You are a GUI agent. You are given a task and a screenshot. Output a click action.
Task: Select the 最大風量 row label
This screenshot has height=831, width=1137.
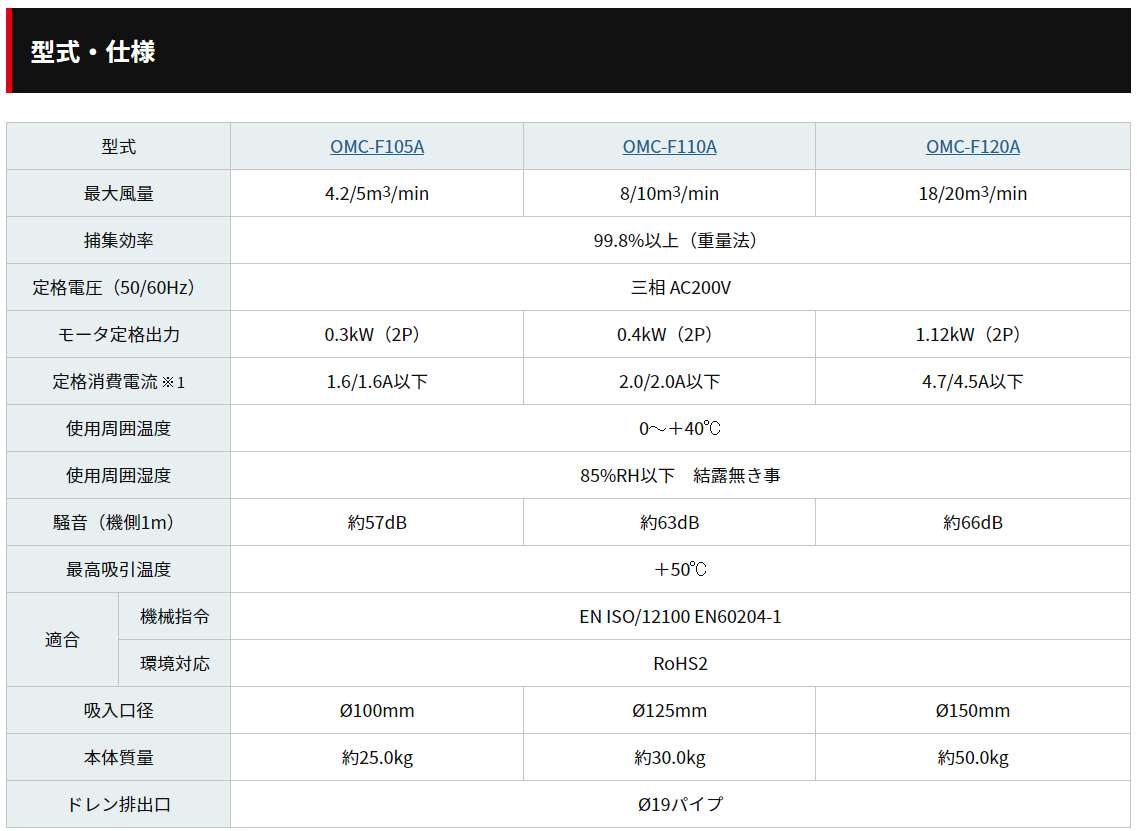(x=119, y=194)
